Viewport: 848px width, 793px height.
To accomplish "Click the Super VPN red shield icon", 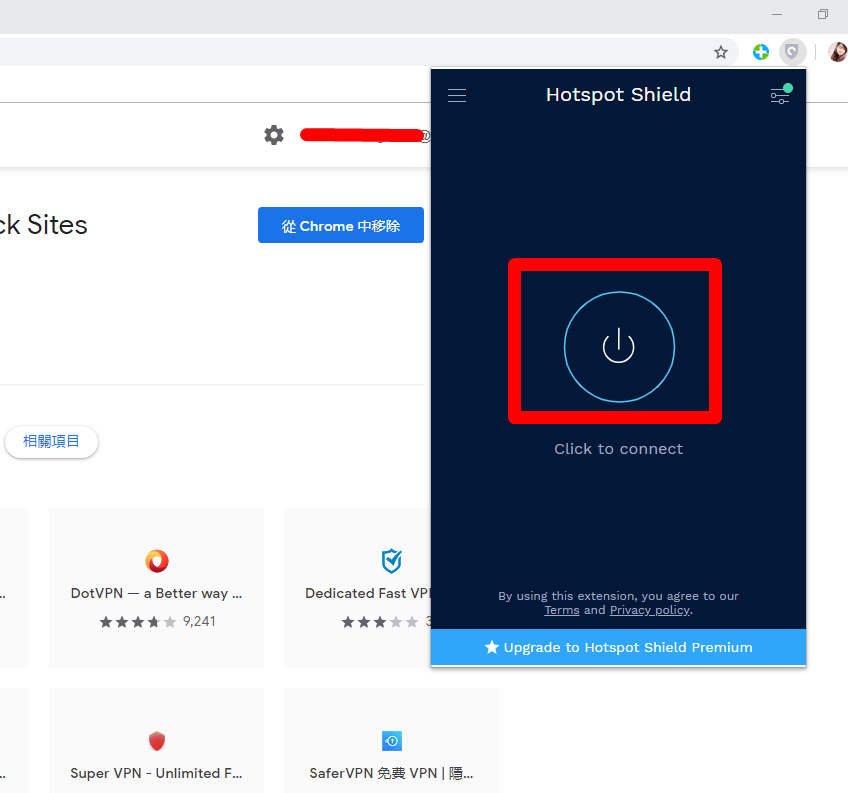I will (x=157, y=741).
